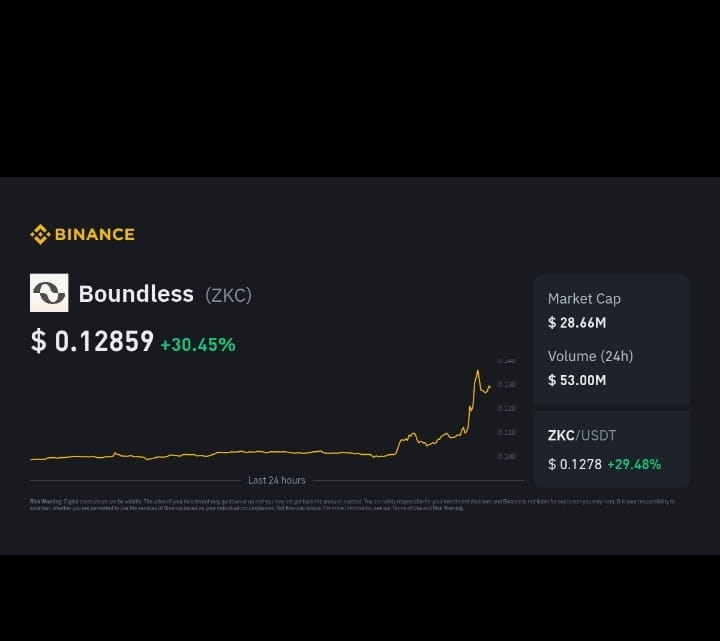Viewport: 720px width, 641px height.
Task: Click the Volume (24h) label
Action: (x=590, y=356)
